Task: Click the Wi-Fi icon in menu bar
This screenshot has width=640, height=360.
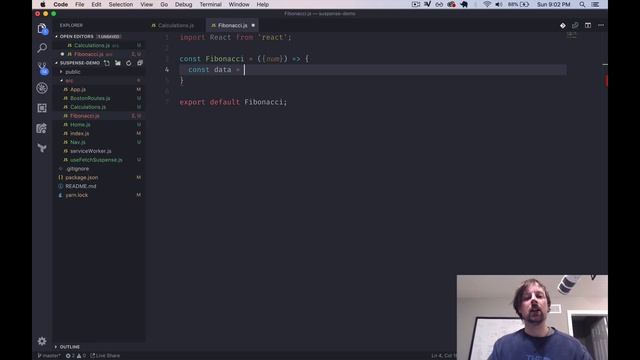Action: tap(487, 4)
